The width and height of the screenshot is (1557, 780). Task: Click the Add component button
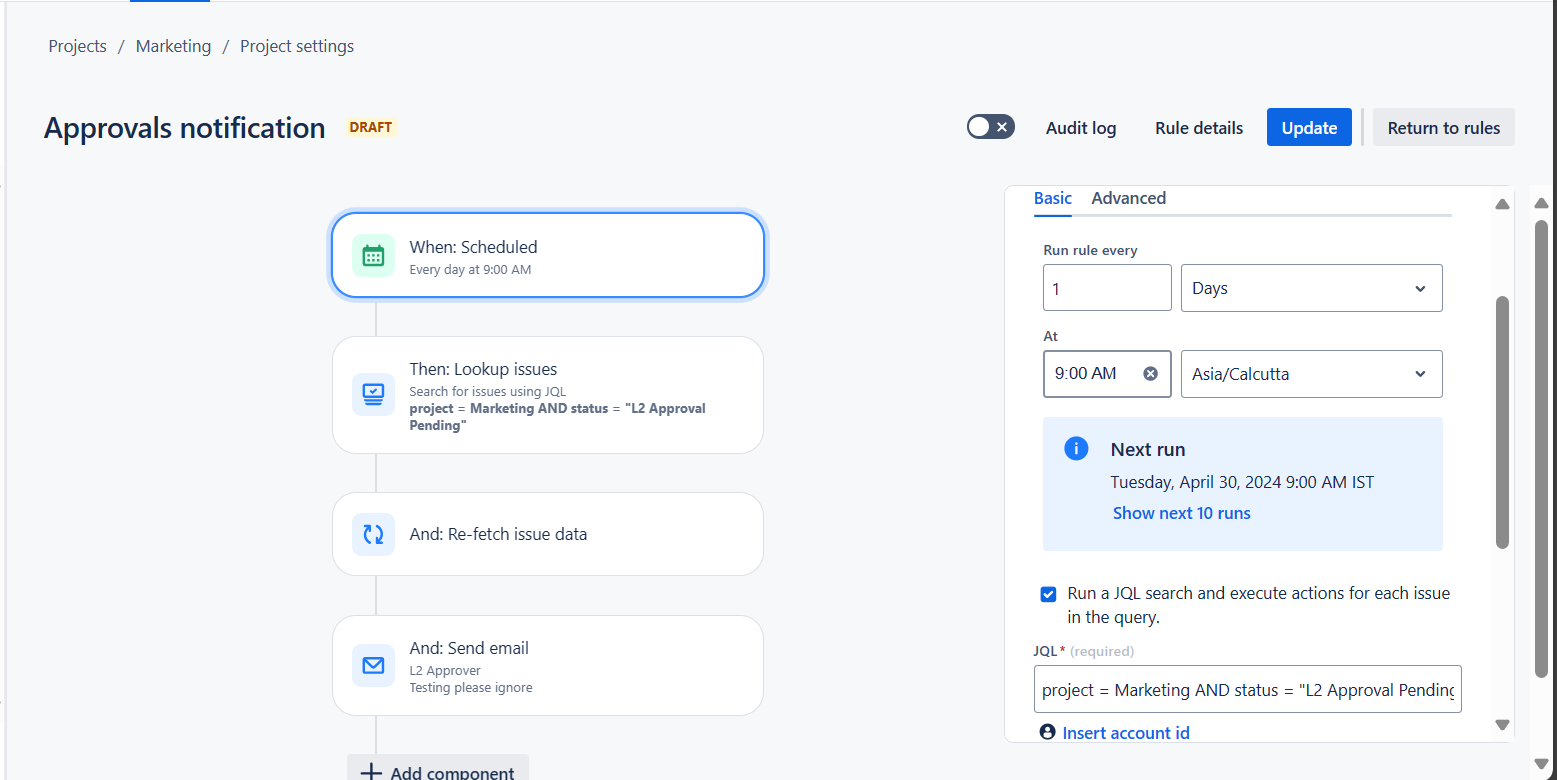[438, 768]
